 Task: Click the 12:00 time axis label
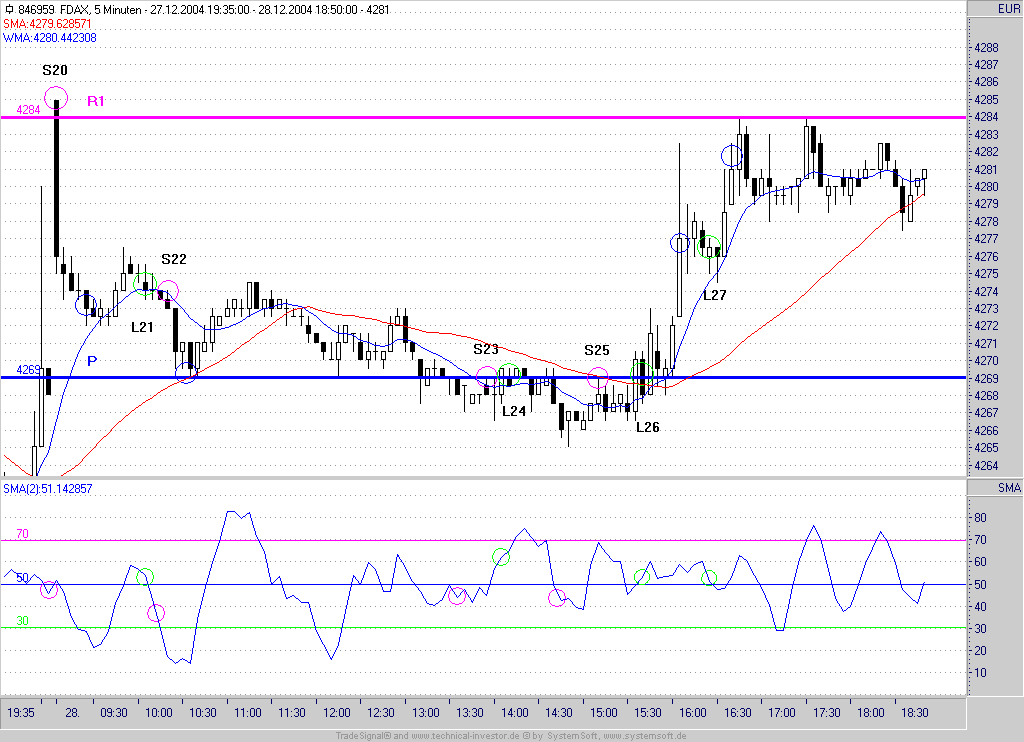pyautogui.click(x=336, y=713)
